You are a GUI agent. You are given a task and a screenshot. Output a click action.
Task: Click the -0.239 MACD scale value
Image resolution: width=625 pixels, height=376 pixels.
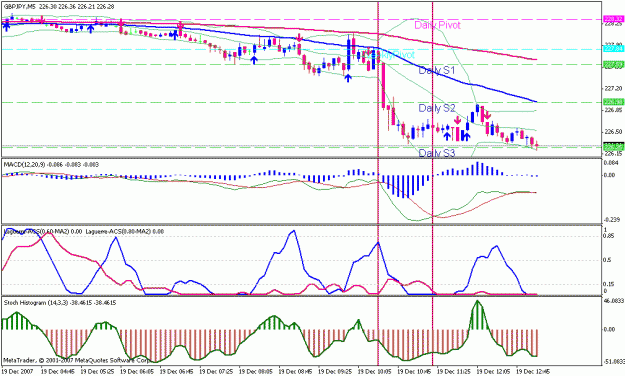click(612, 220)
